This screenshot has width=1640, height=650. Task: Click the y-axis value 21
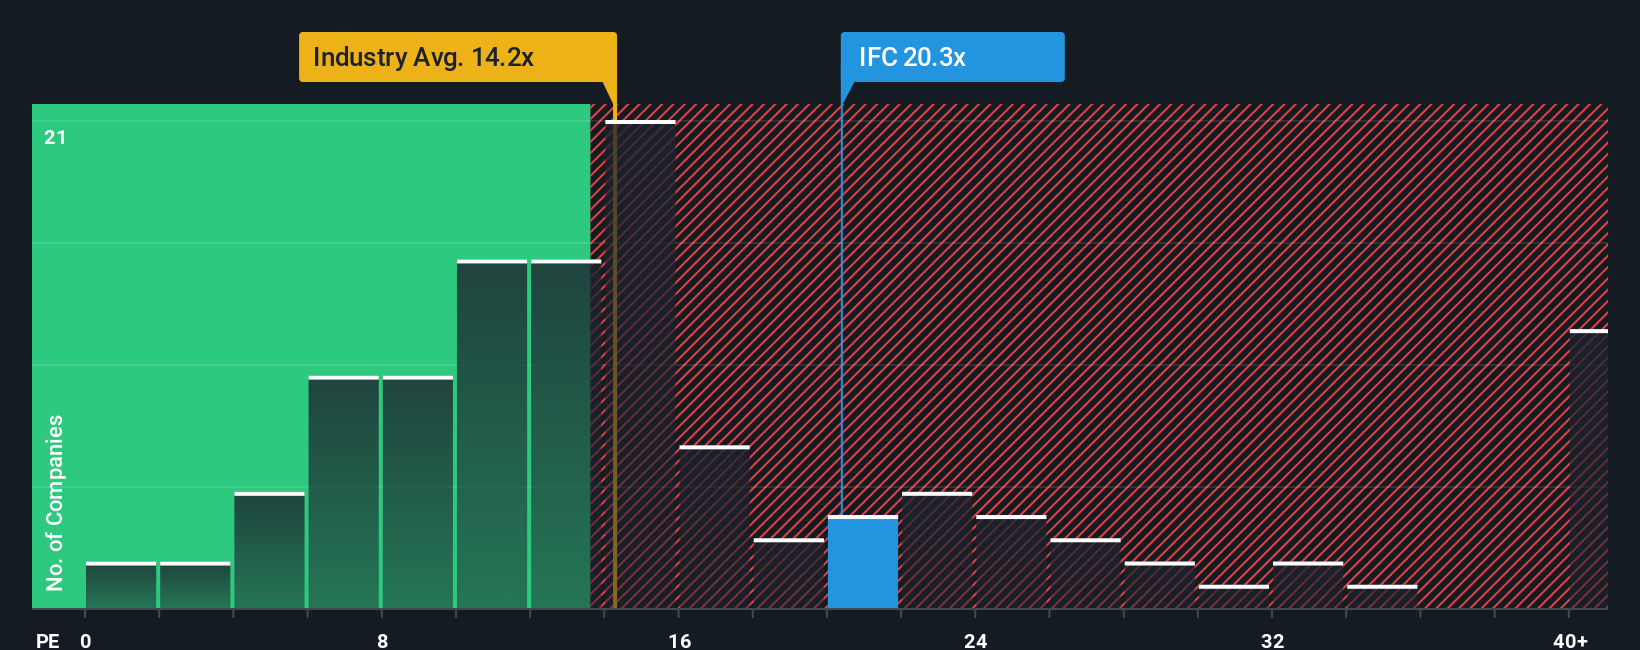(55, 137)
